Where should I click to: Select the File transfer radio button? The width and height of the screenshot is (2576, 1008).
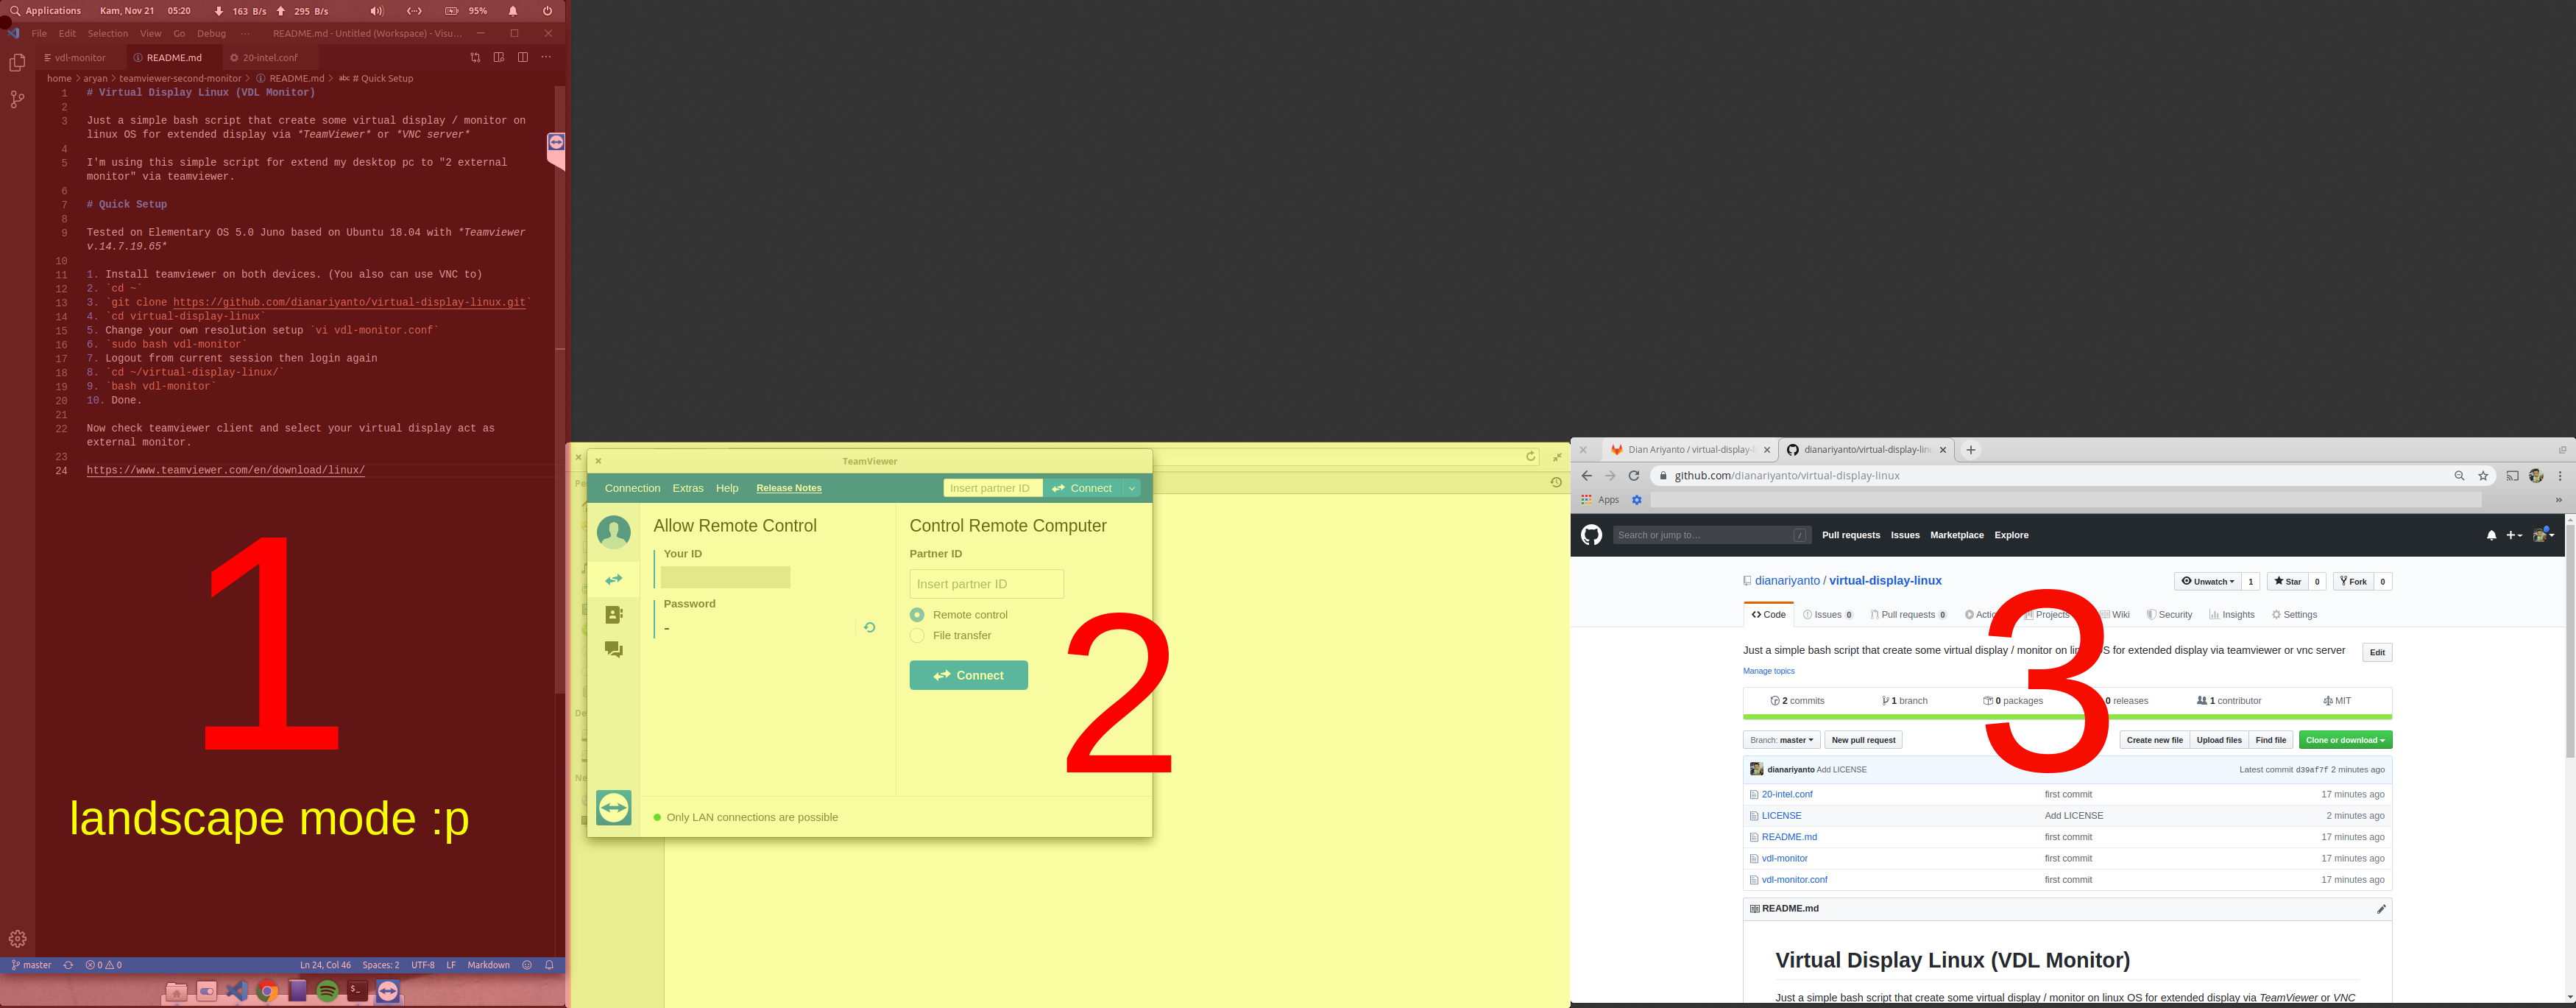(917, 635)
